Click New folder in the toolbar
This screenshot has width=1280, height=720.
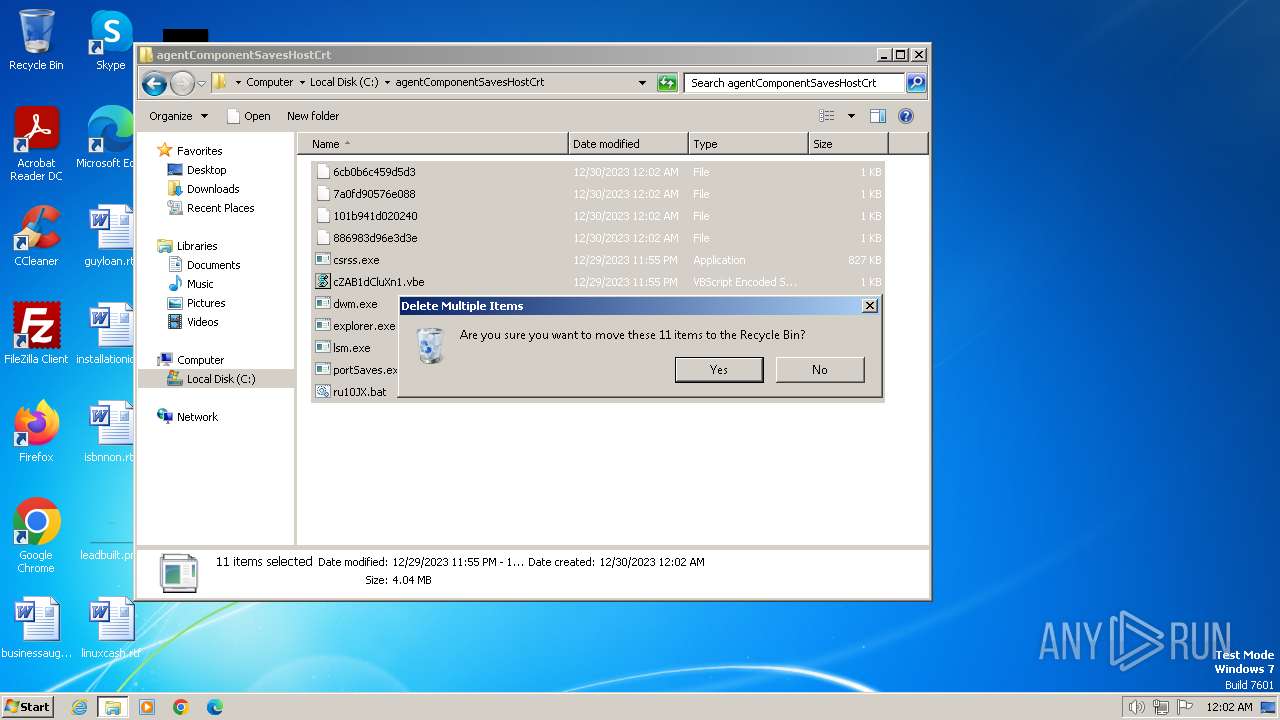click(313, 116)
